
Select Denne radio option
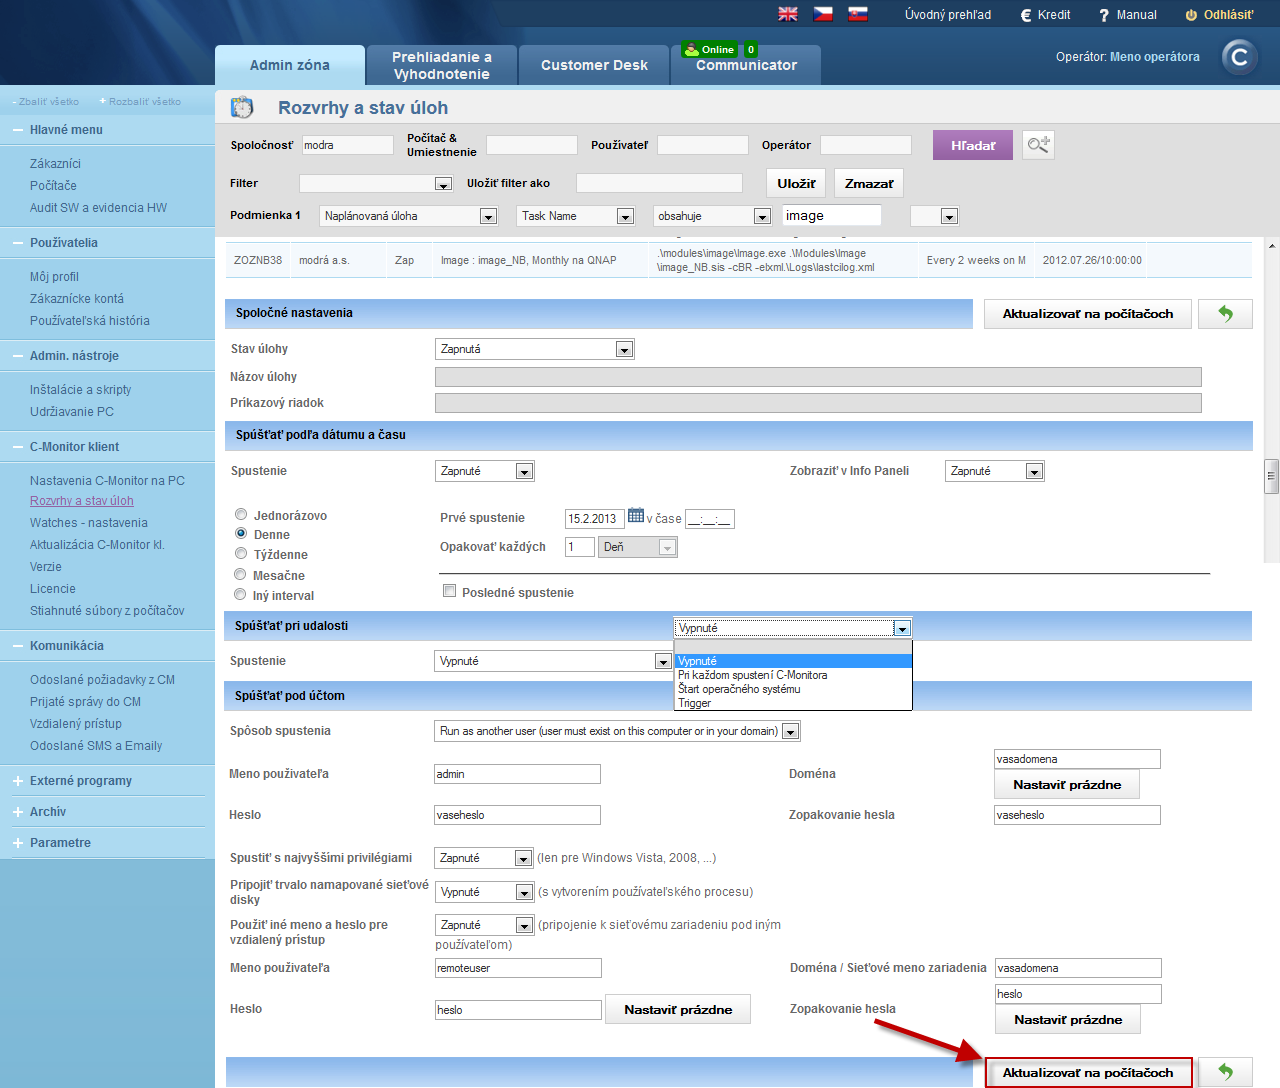(240, 533)
